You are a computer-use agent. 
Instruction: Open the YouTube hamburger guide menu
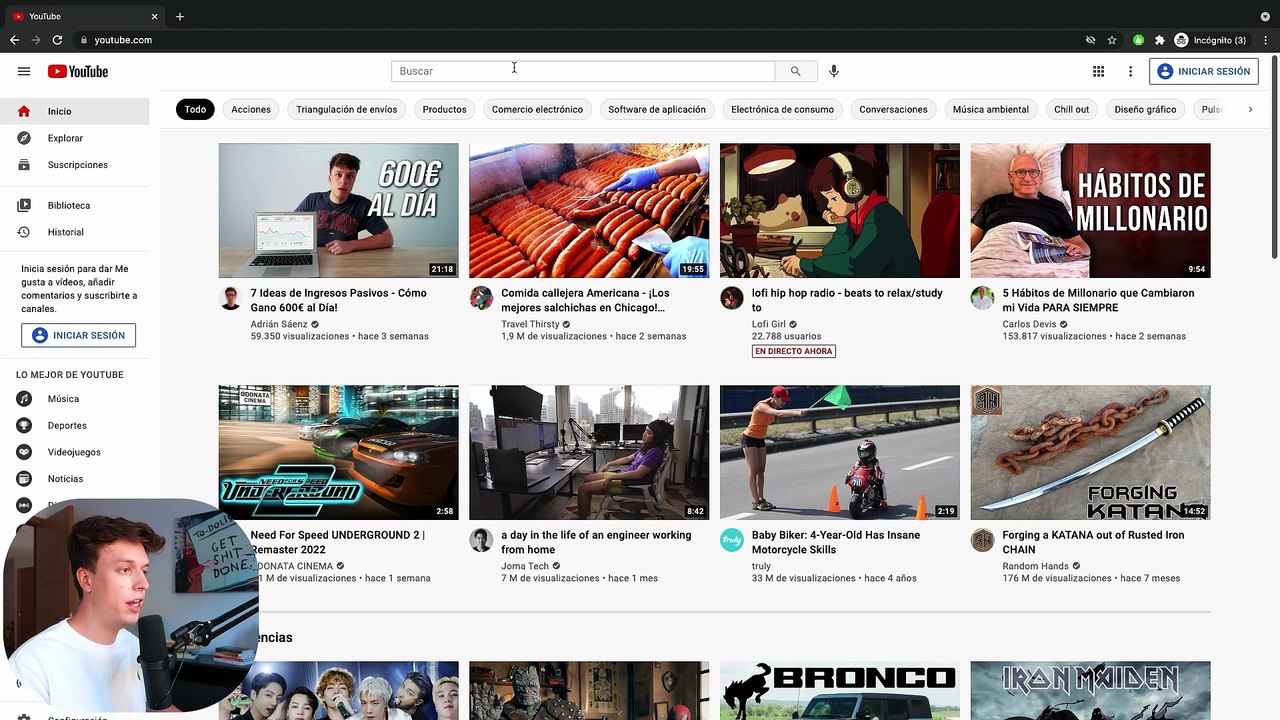tap(24, 71)
